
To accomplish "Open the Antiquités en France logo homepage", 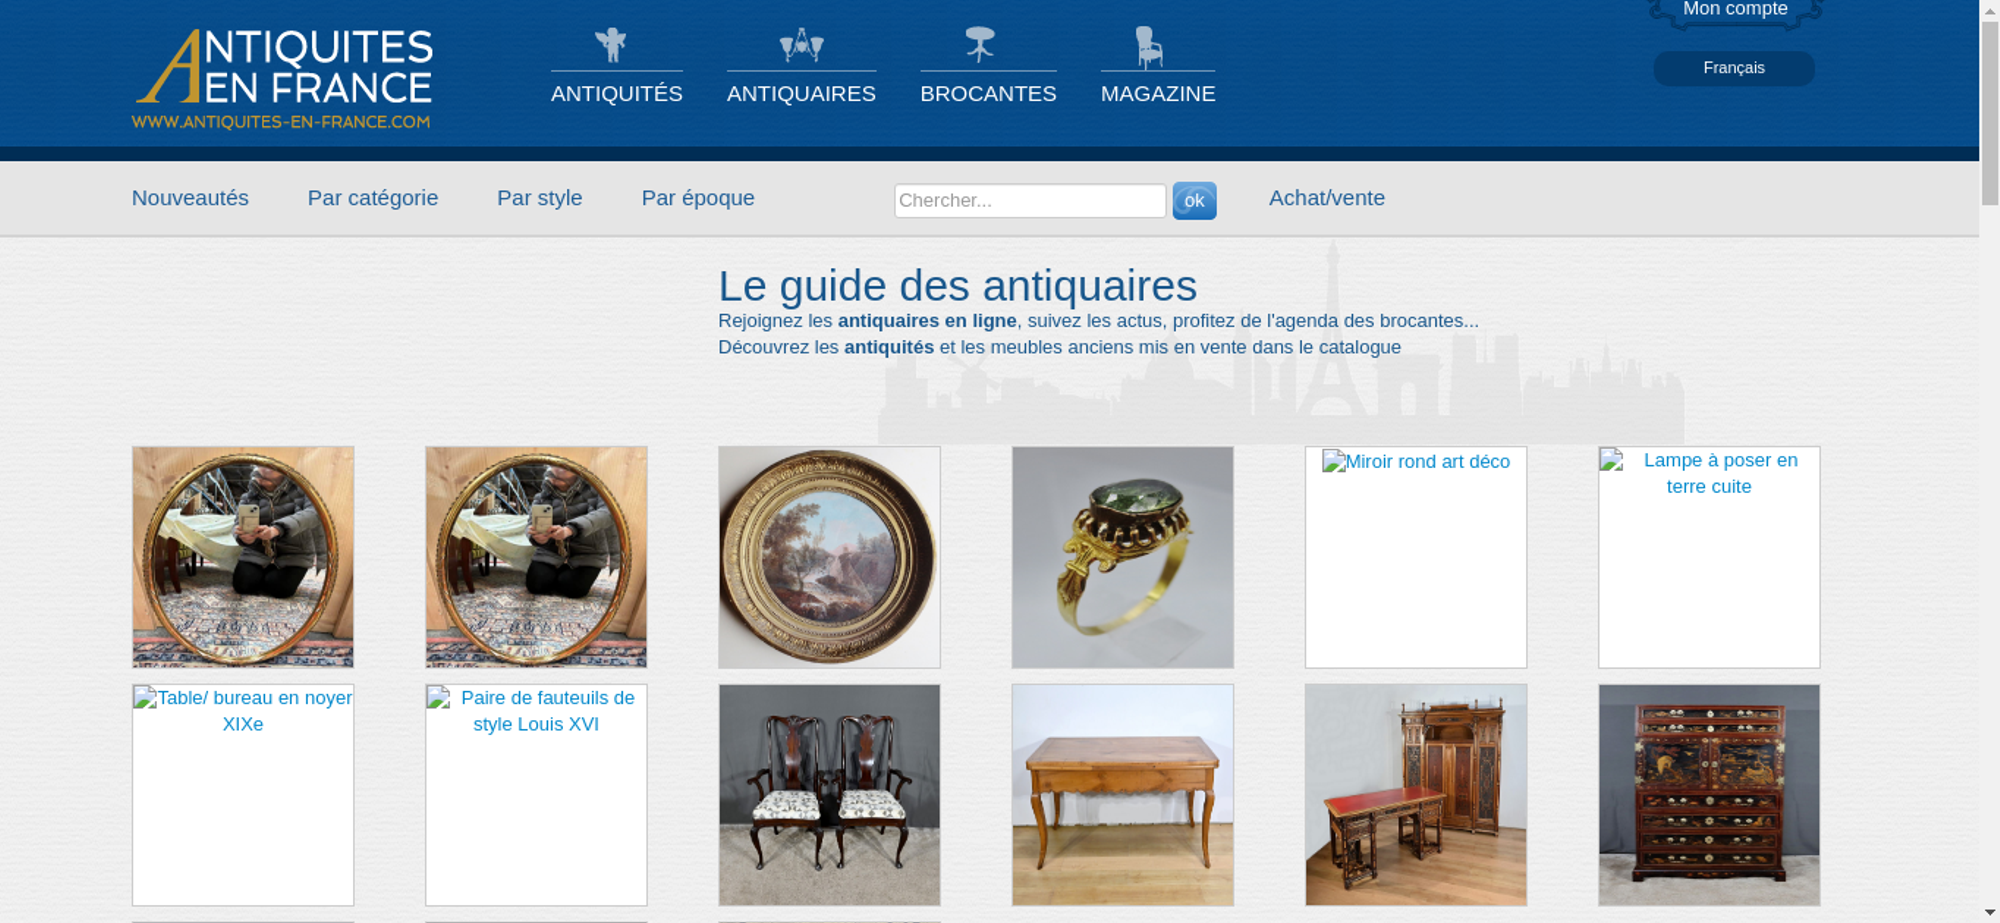I will tap(283, 79).
